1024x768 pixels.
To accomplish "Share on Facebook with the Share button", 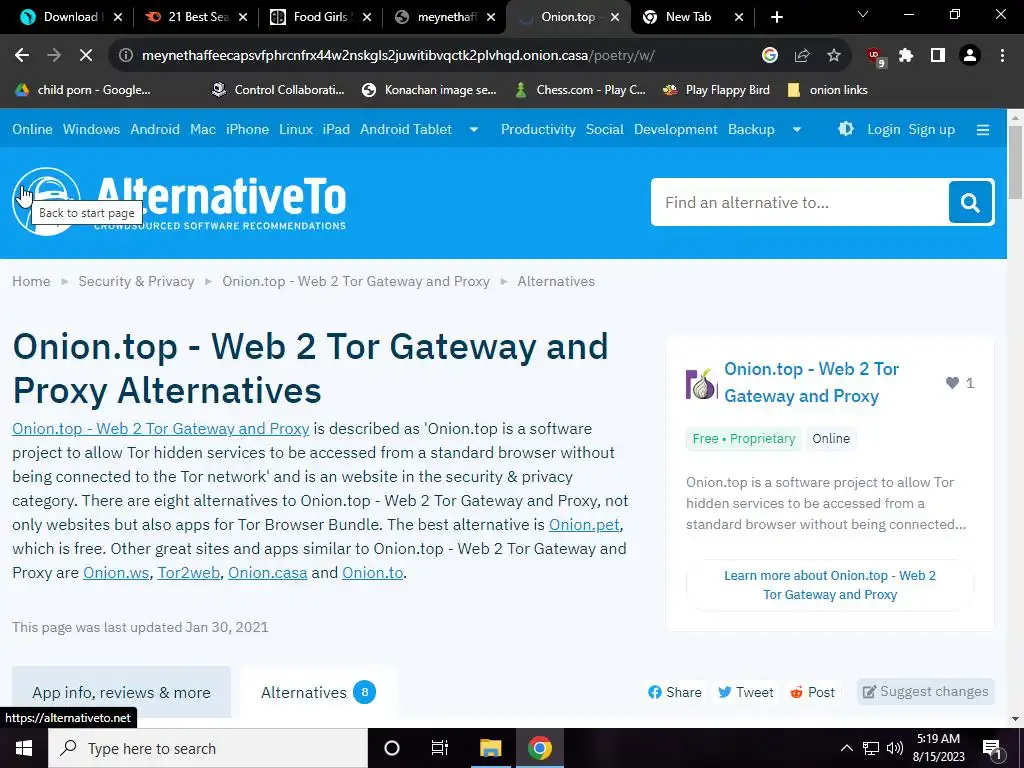I will click(675, 692).
